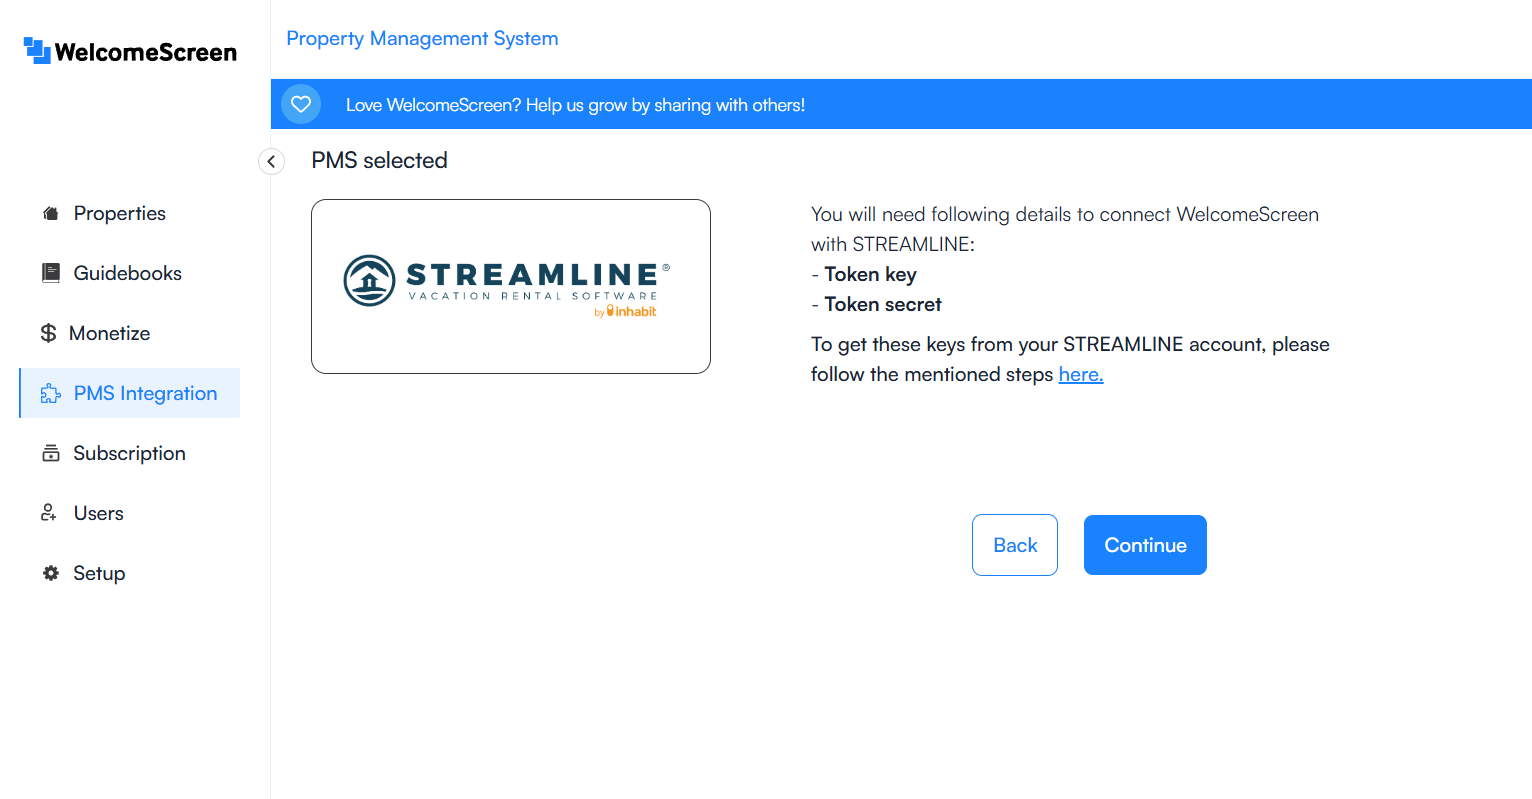
Task: Click the Back button
Action: [x=1015, y=545]
